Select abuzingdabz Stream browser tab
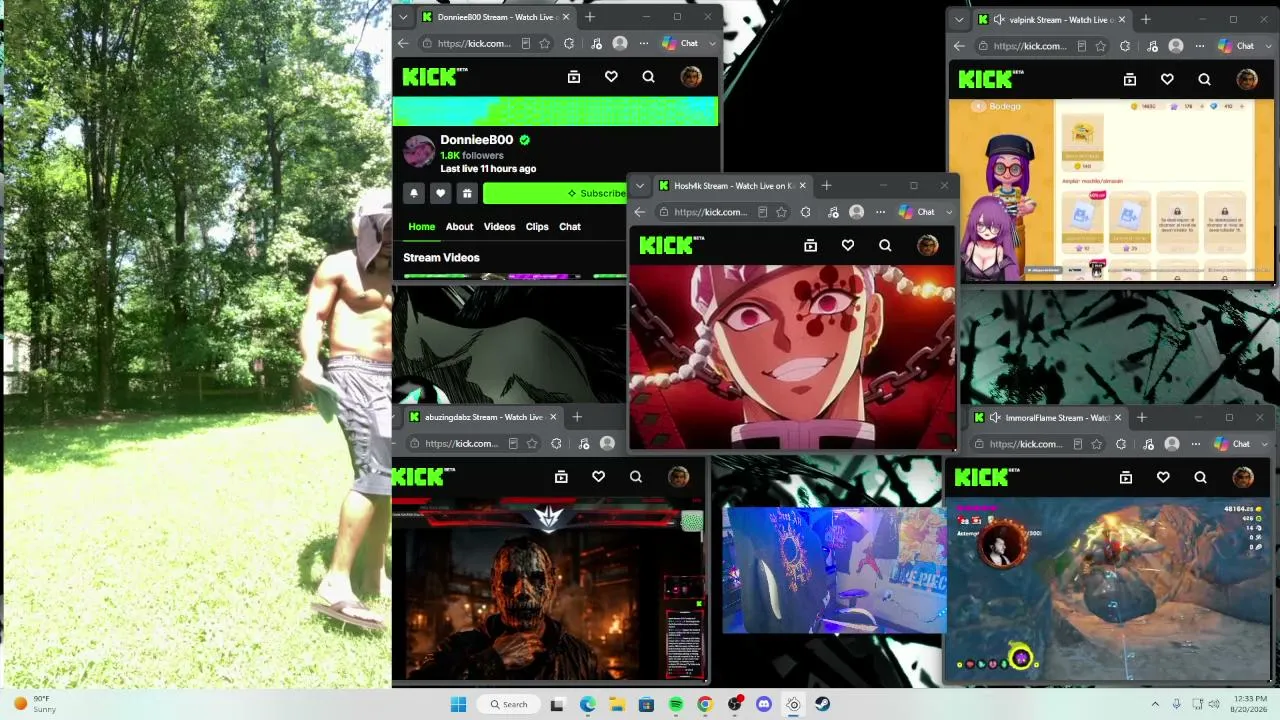1280x720 pixels. [x=483, y=417]
